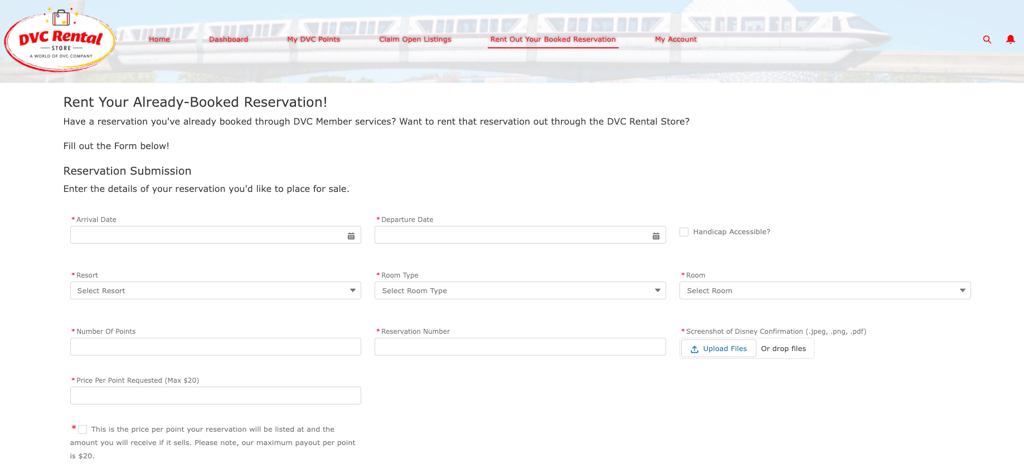Image resolution: width=1024 pixels, height=469 pixels.
Task: Go to the Home menu item
Action: click(159, 40)
